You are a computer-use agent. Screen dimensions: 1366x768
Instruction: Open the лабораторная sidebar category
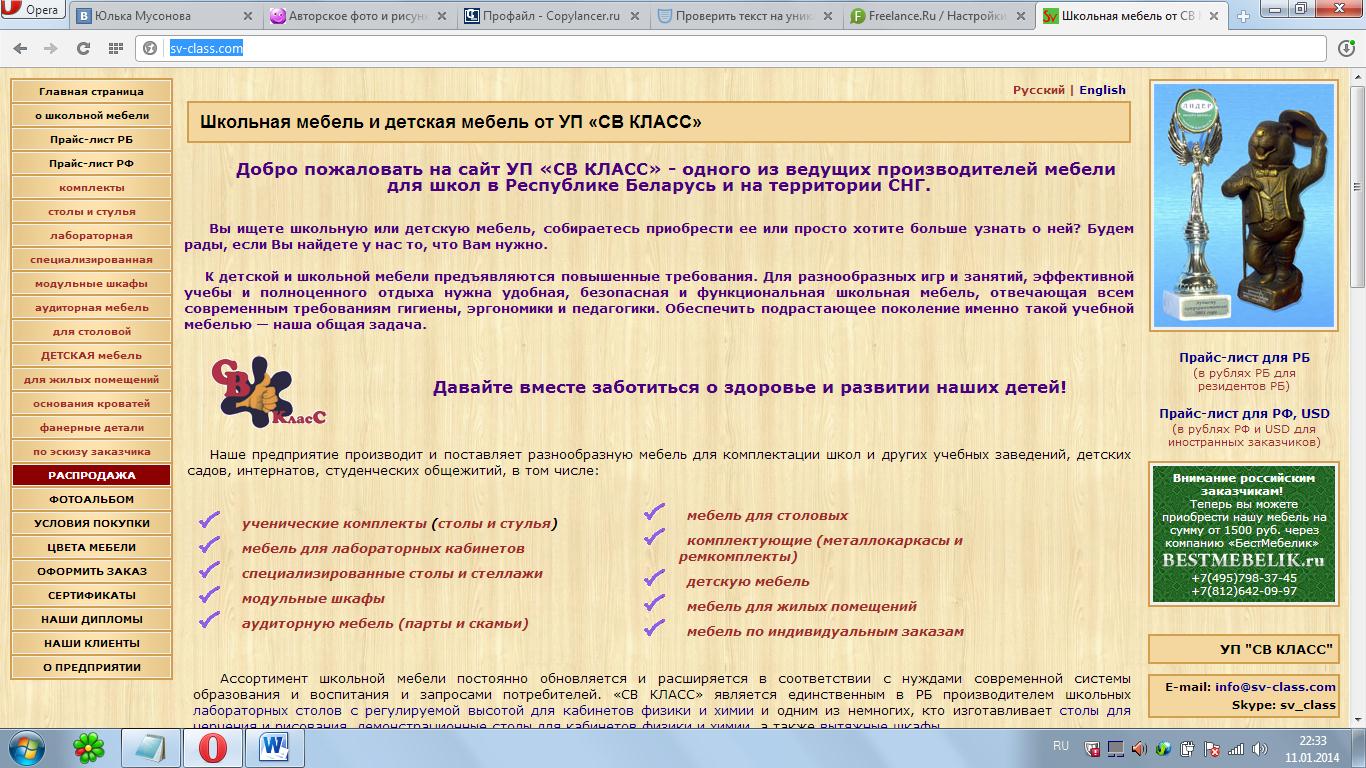[x=91, y=235]
